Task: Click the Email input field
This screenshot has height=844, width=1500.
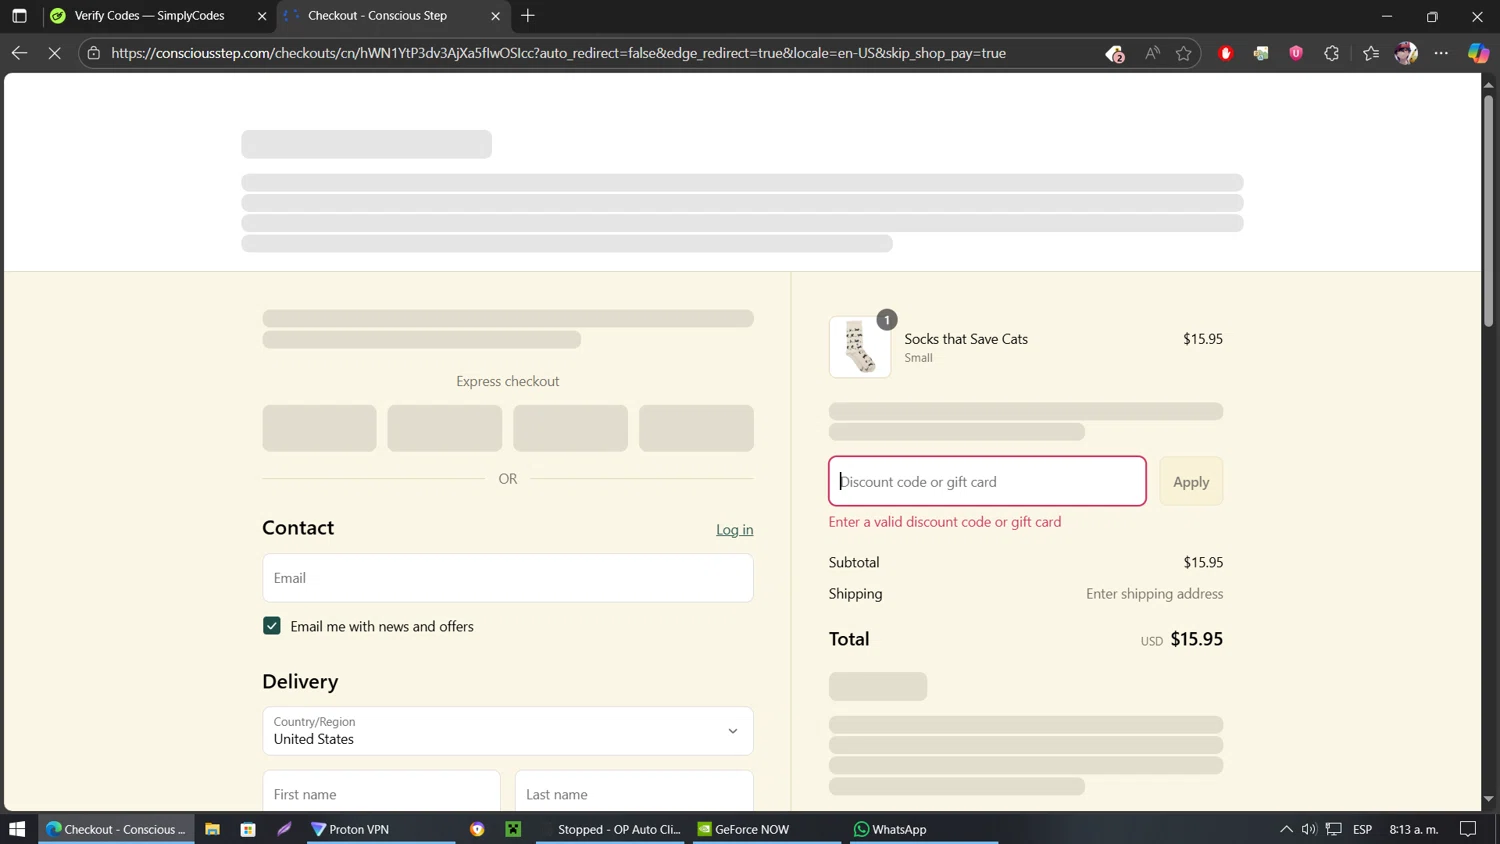Action: [x=508, y=578]
